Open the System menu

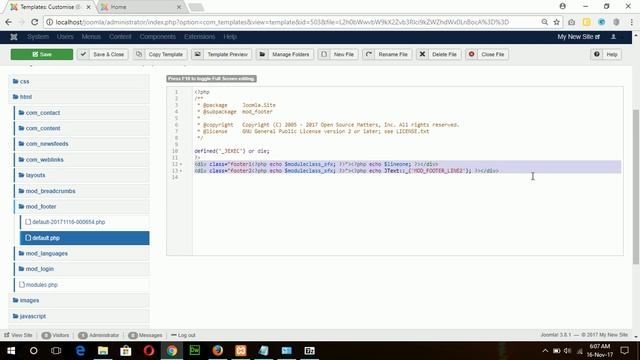pos(38,37)
